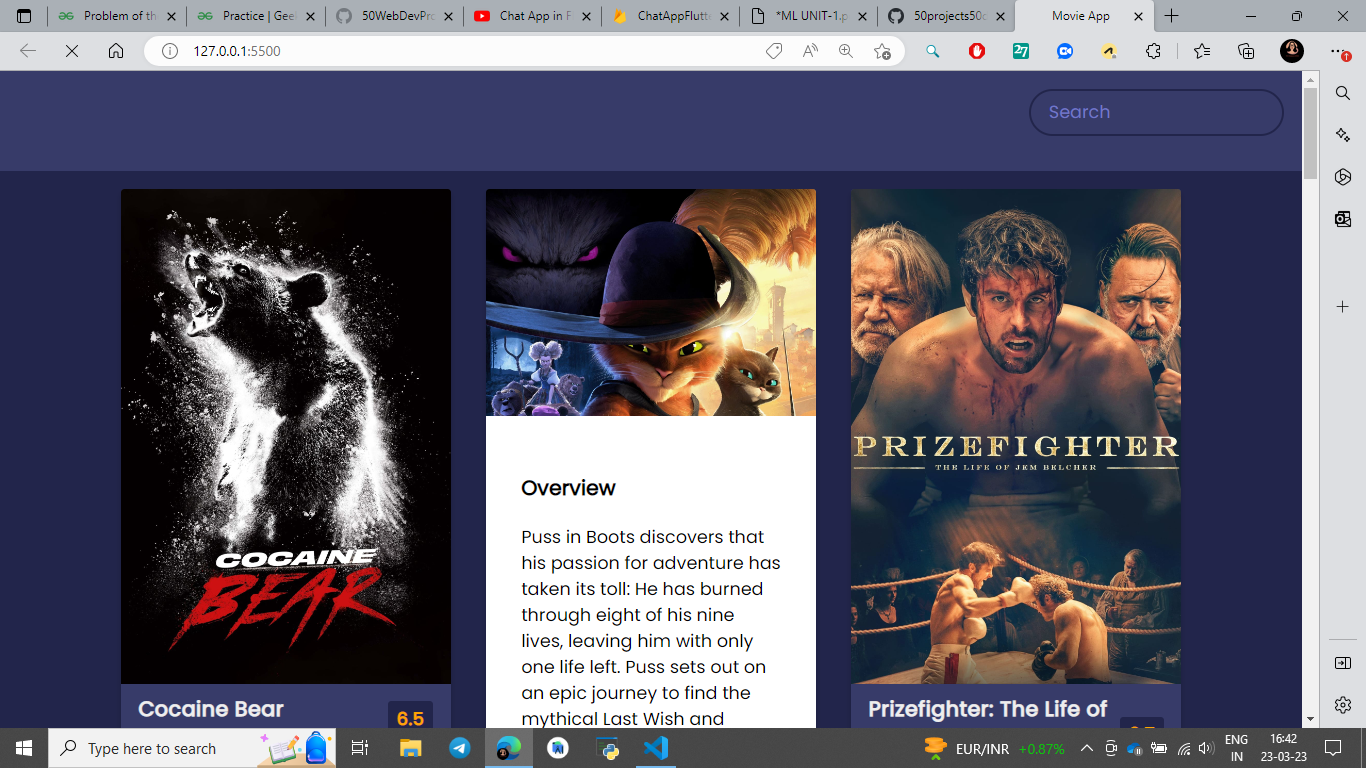1366x768 pixels.
Task: Open the sidebar Discover sparkle icon
Action: 1343,134
